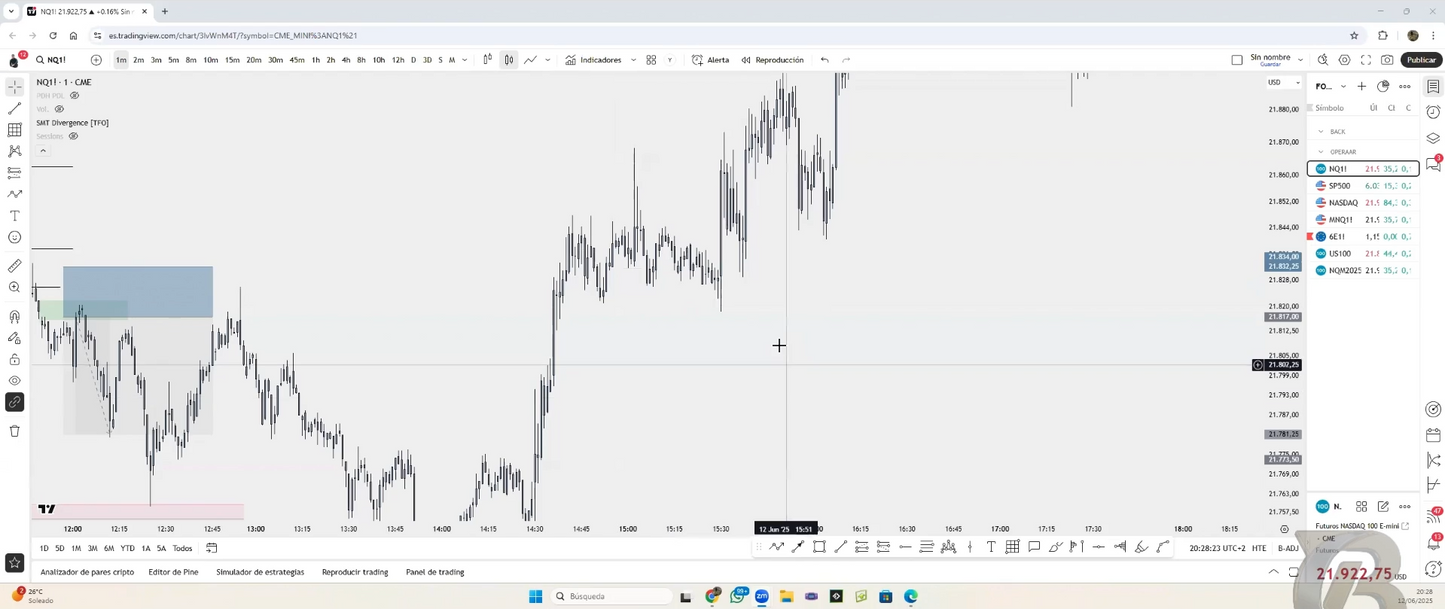
Task: Show the Sessions indicator
Action: point(73,136)
